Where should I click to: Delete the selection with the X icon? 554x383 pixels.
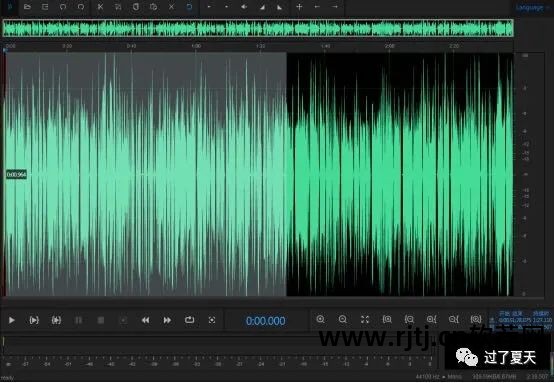coord(171,7)
